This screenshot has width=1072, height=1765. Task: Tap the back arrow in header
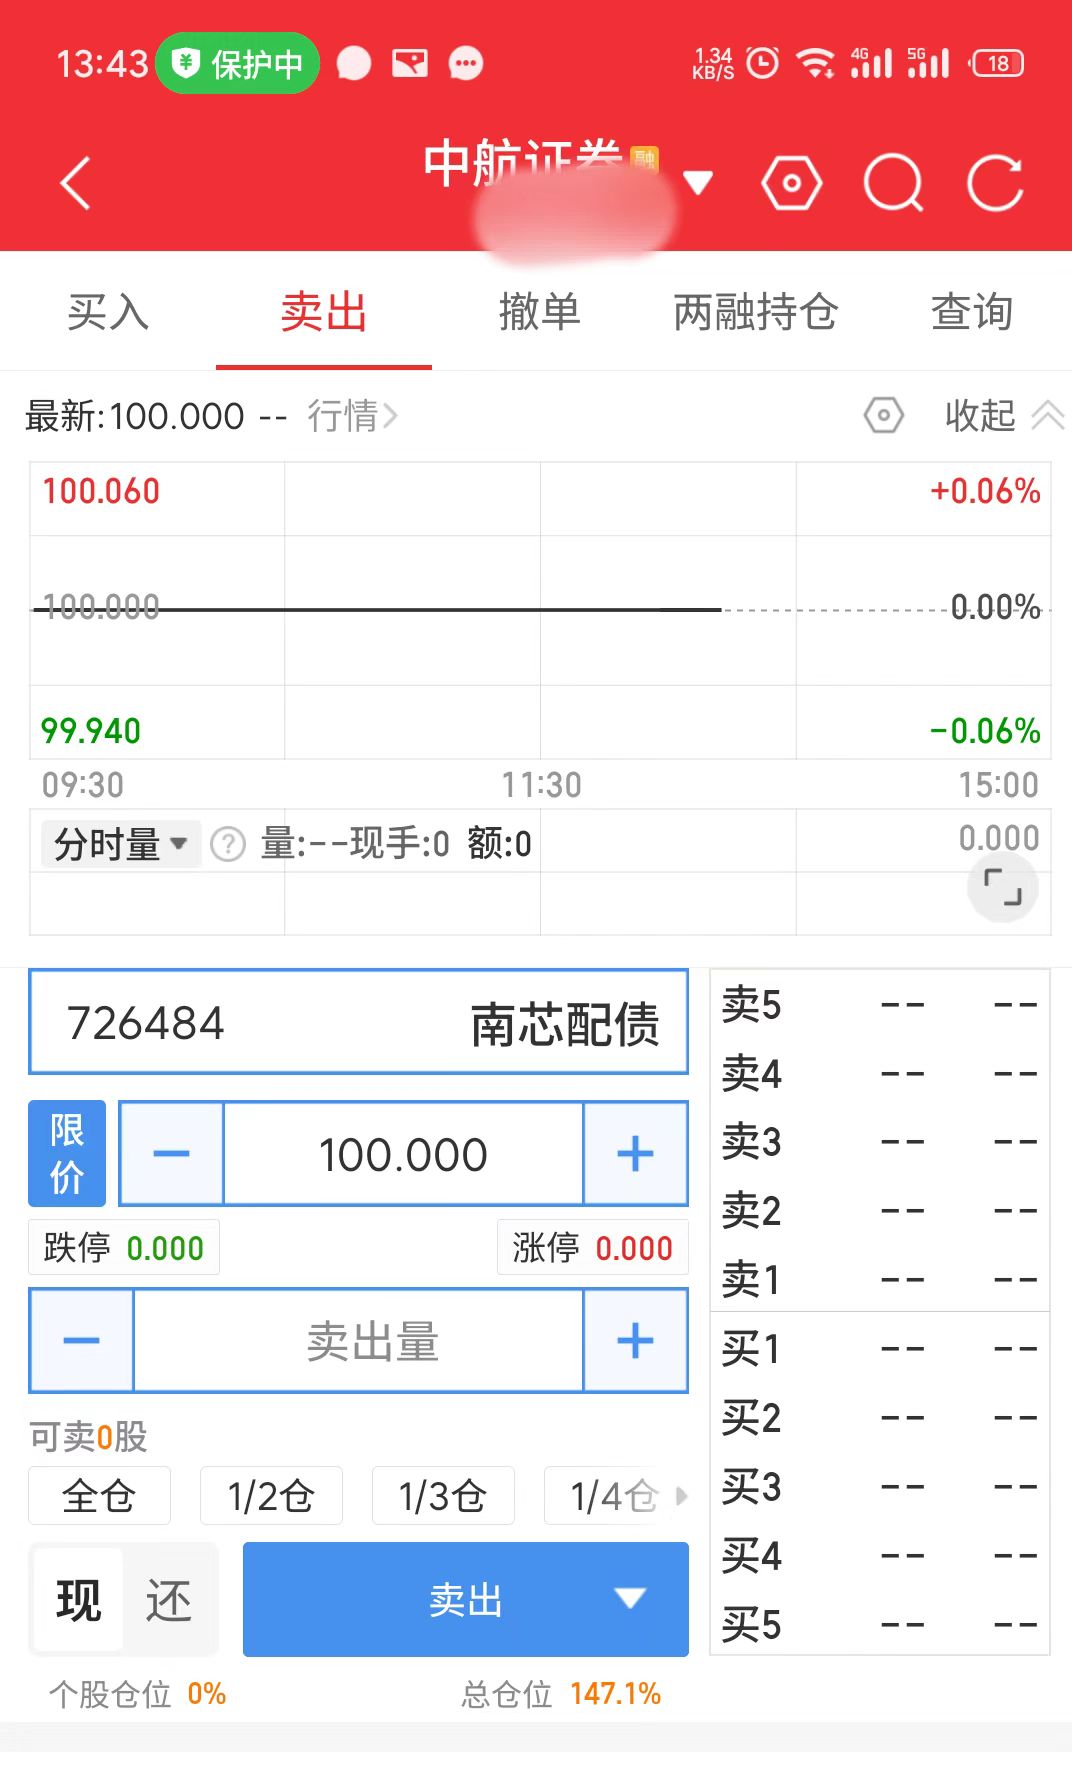pos(76,183)
